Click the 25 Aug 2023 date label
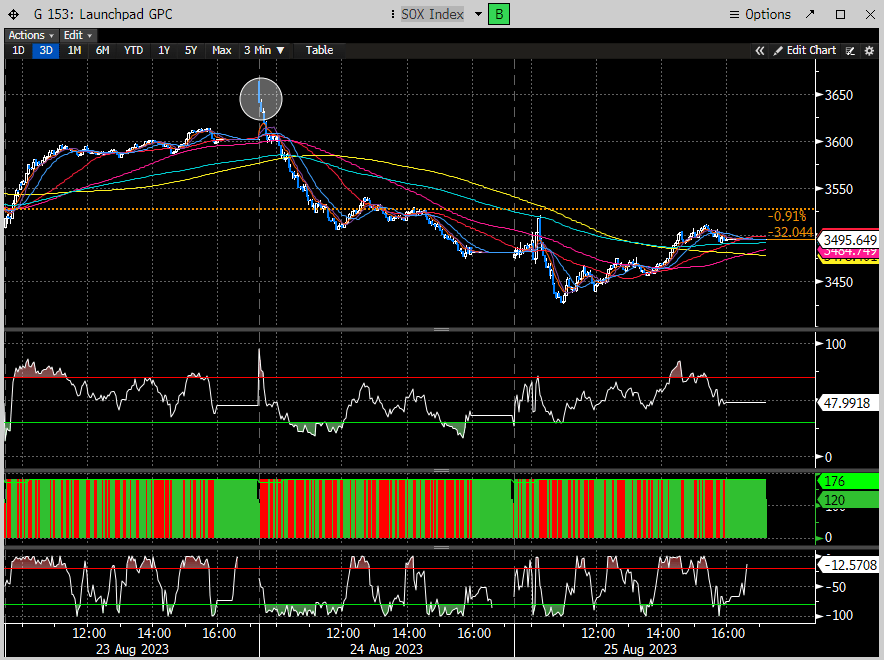Screen dimensions: 884x660 click(x=640, y=649)
